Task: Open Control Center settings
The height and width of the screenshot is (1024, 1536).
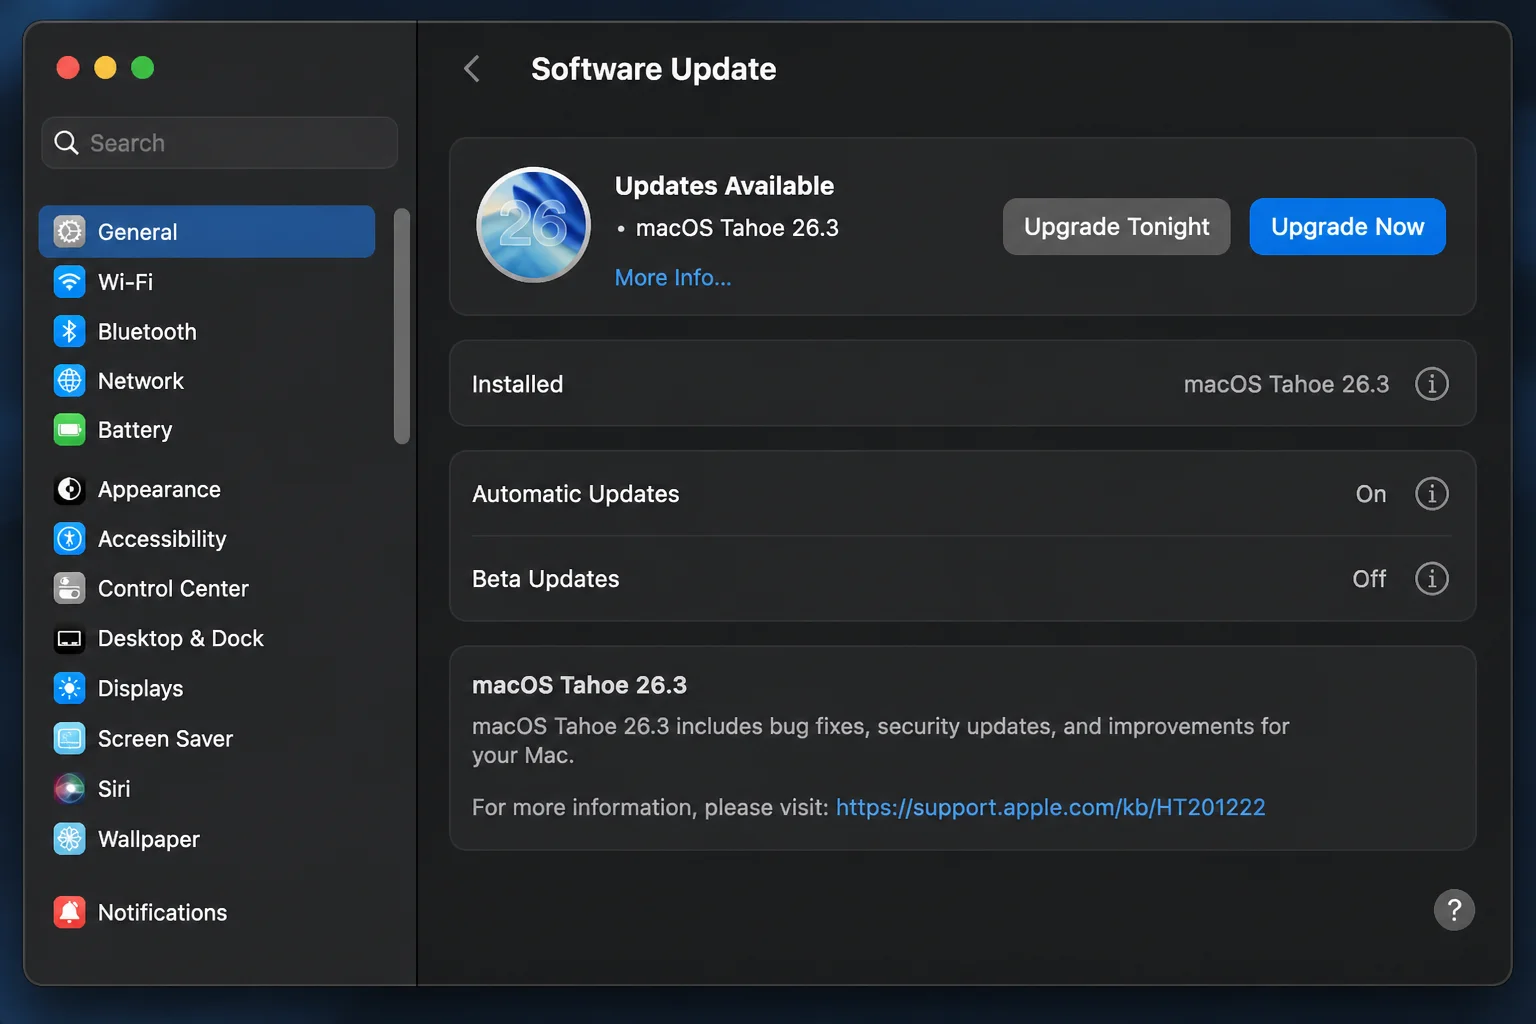Action: coord(207,588)
